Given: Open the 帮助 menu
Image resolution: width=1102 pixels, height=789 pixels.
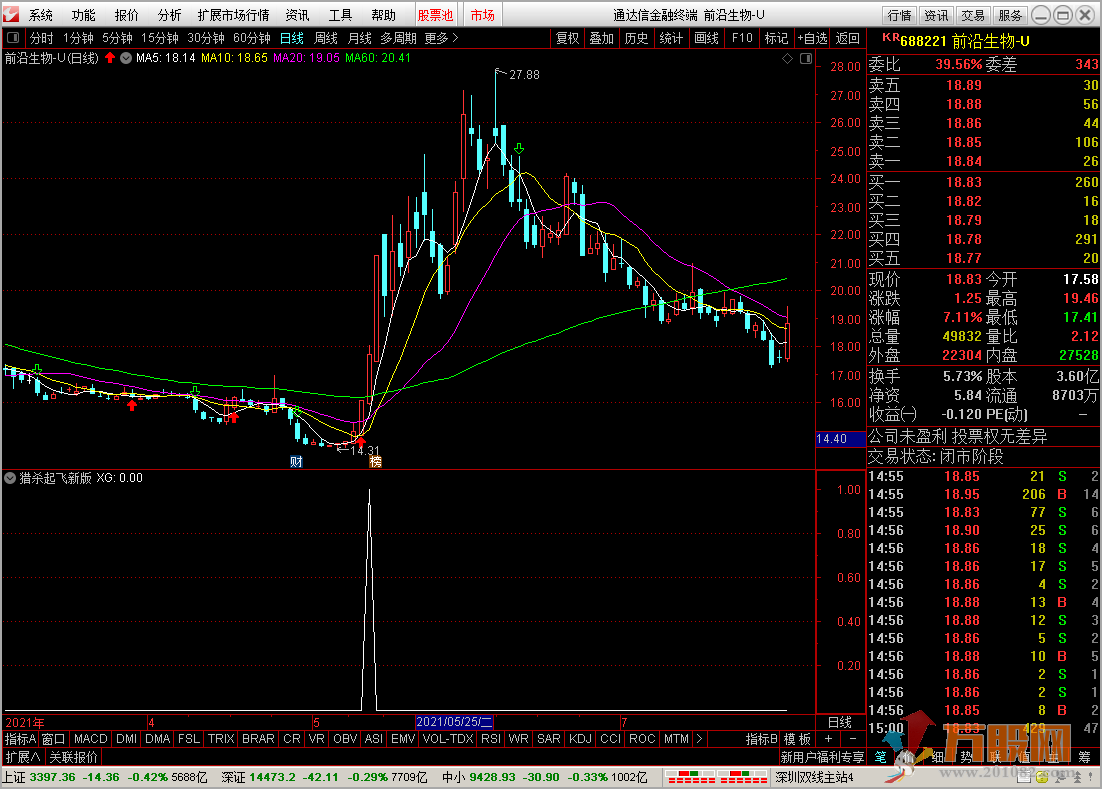Looking at the screenshot, I should point(384,15).
